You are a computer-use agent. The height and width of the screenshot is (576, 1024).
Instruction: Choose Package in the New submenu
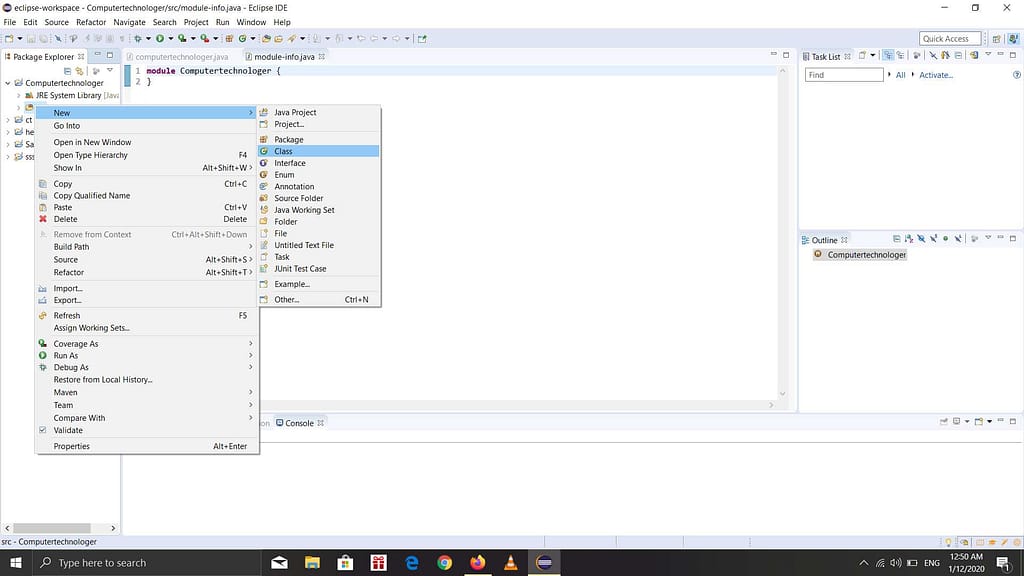click(319, 140)
